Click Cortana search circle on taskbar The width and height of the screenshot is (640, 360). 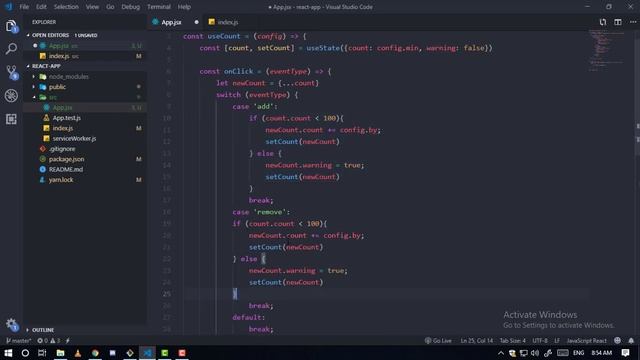[x=25, y=353]
